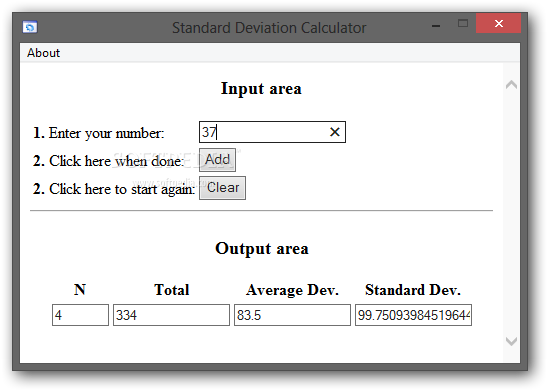Image resolution: width=548 pixels, height=391 pixels.
Task: Click the 'Total' column header
Action: (x=172, y=290)
